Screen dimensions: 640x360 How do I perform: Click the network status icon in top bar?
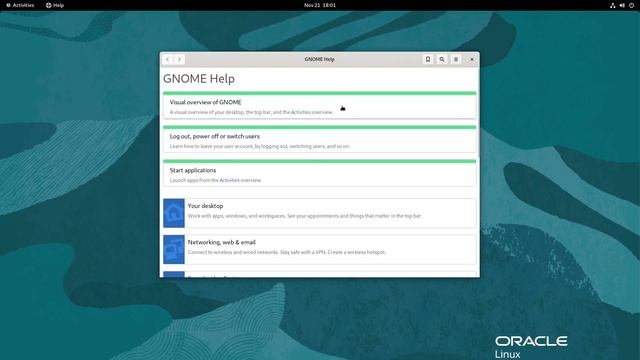612,5
